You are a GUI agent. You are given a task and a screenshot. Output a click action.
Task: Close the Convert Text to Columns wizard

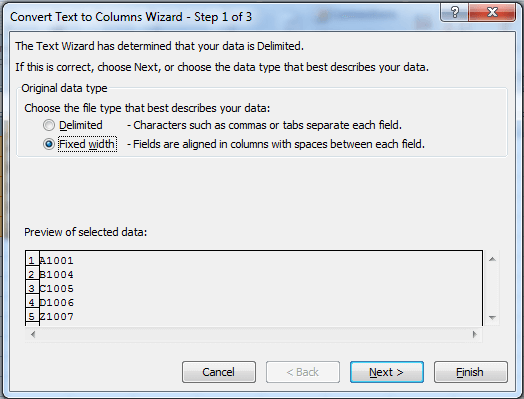pos(492,12)
